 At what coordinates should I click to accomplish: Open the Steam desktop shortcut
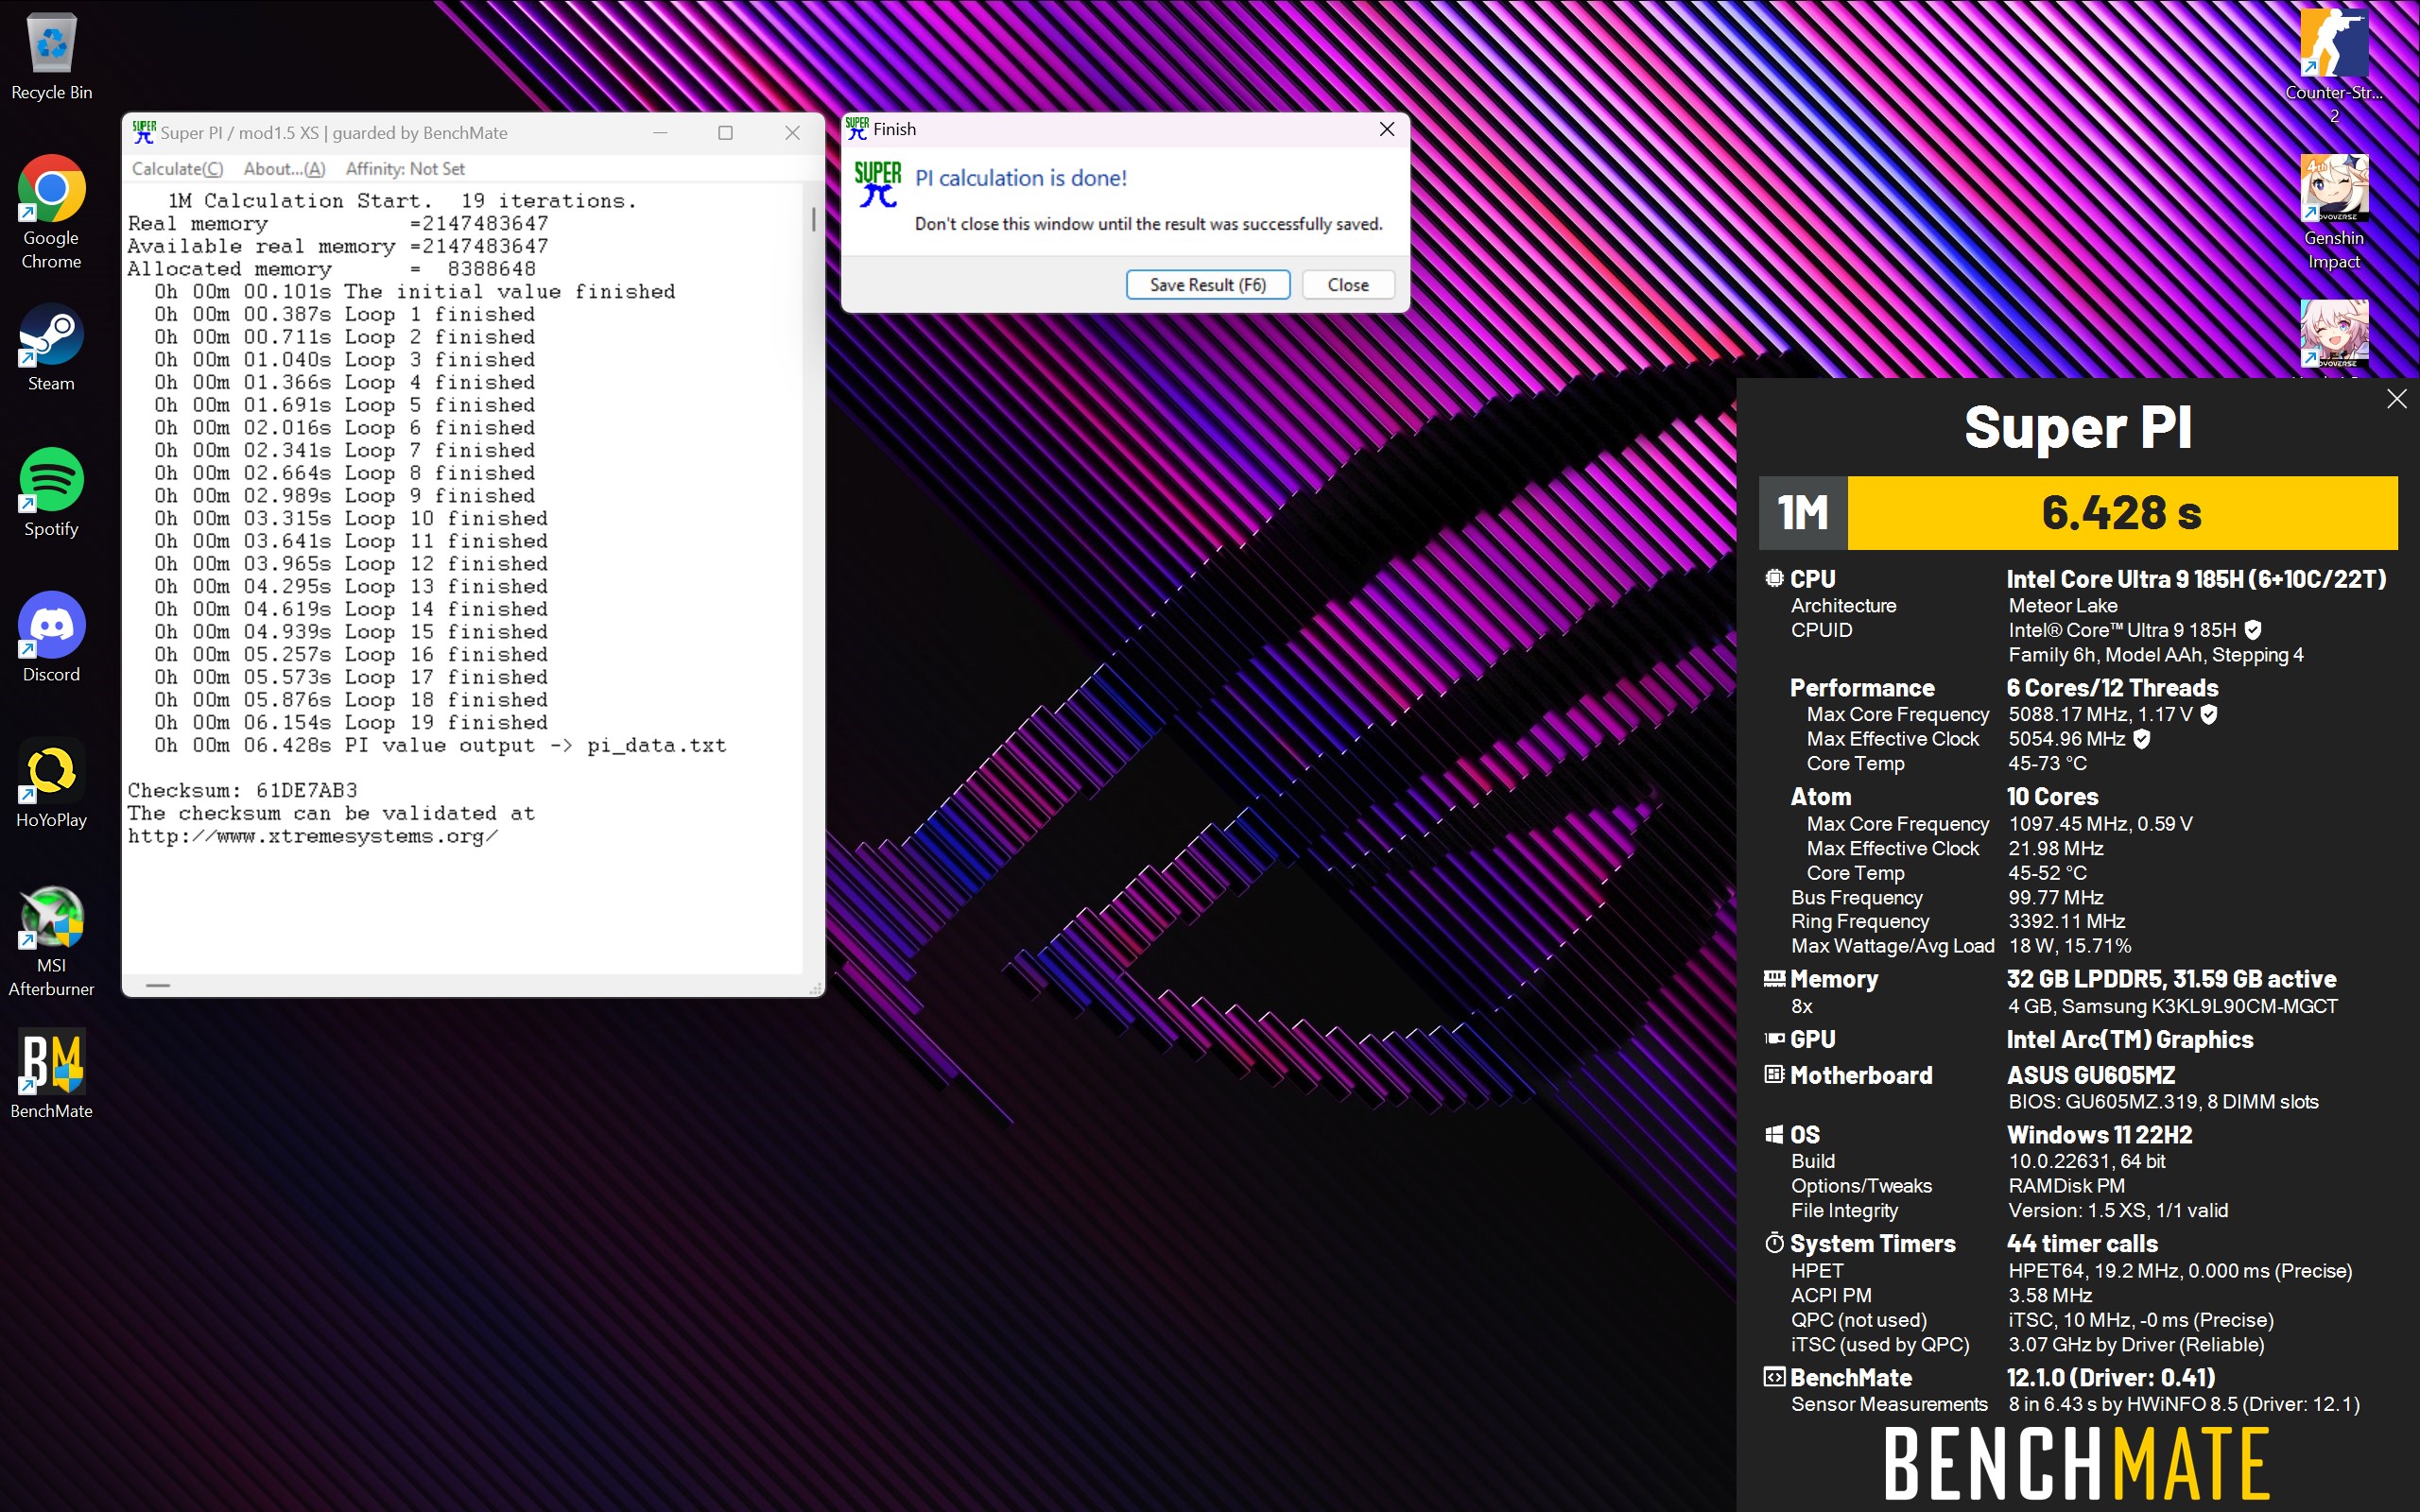pyautogui.click(x=51, y=348)
